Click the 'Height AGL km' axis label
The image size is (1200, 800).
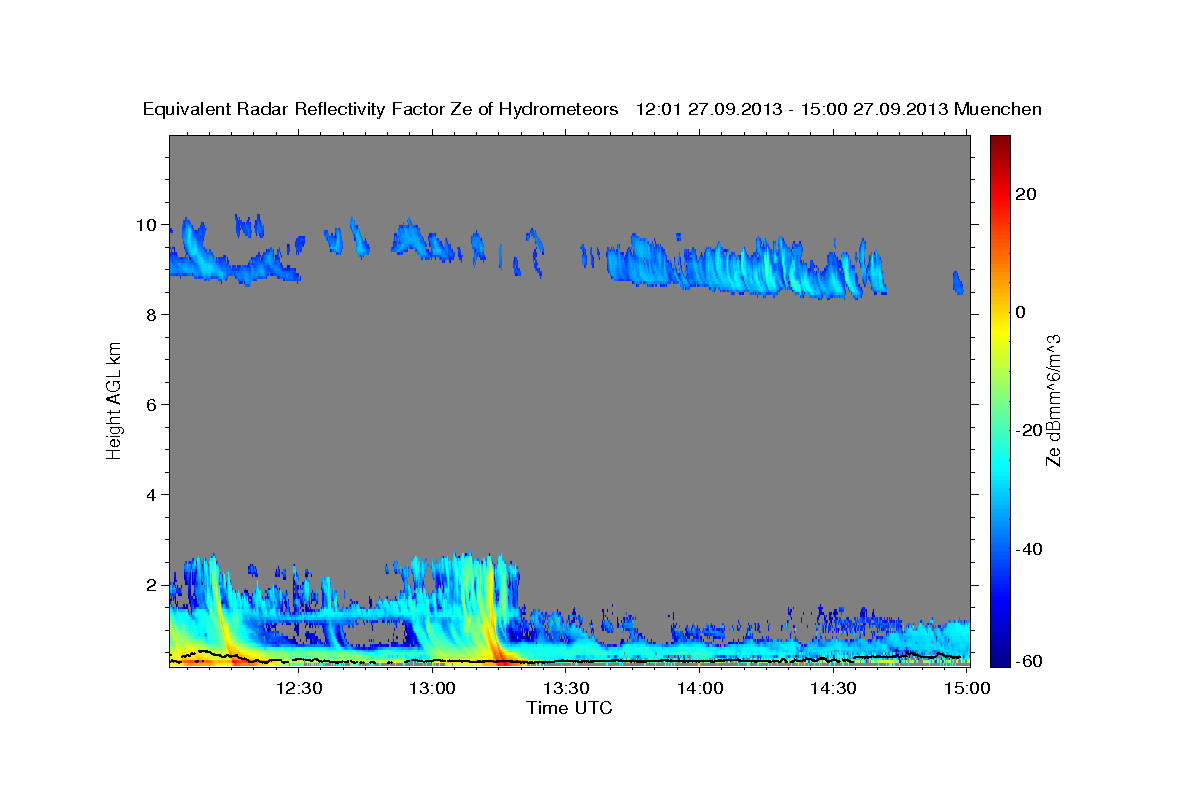tap(115, 400)
